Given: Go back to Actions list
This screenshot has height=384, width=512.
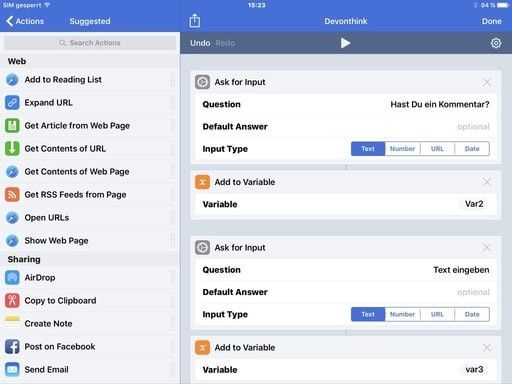Looking at the screenshot, I should point(25,21).
